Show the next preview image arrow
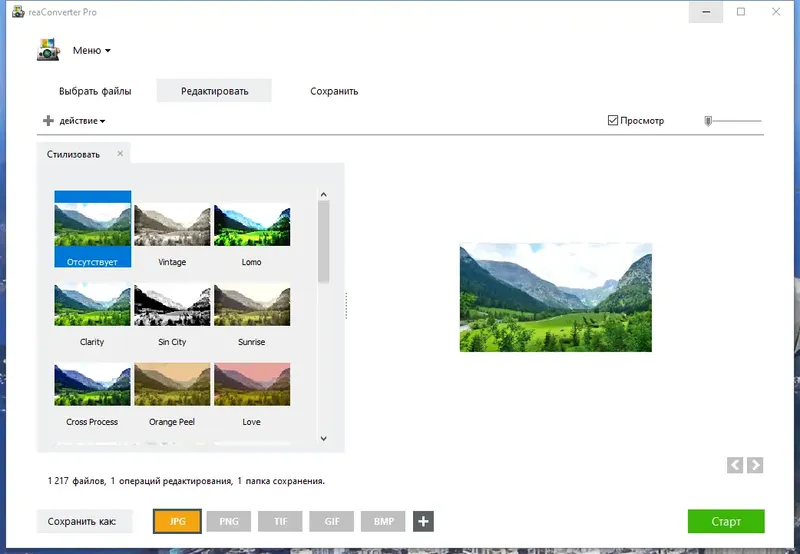 [x=755, y=465]
